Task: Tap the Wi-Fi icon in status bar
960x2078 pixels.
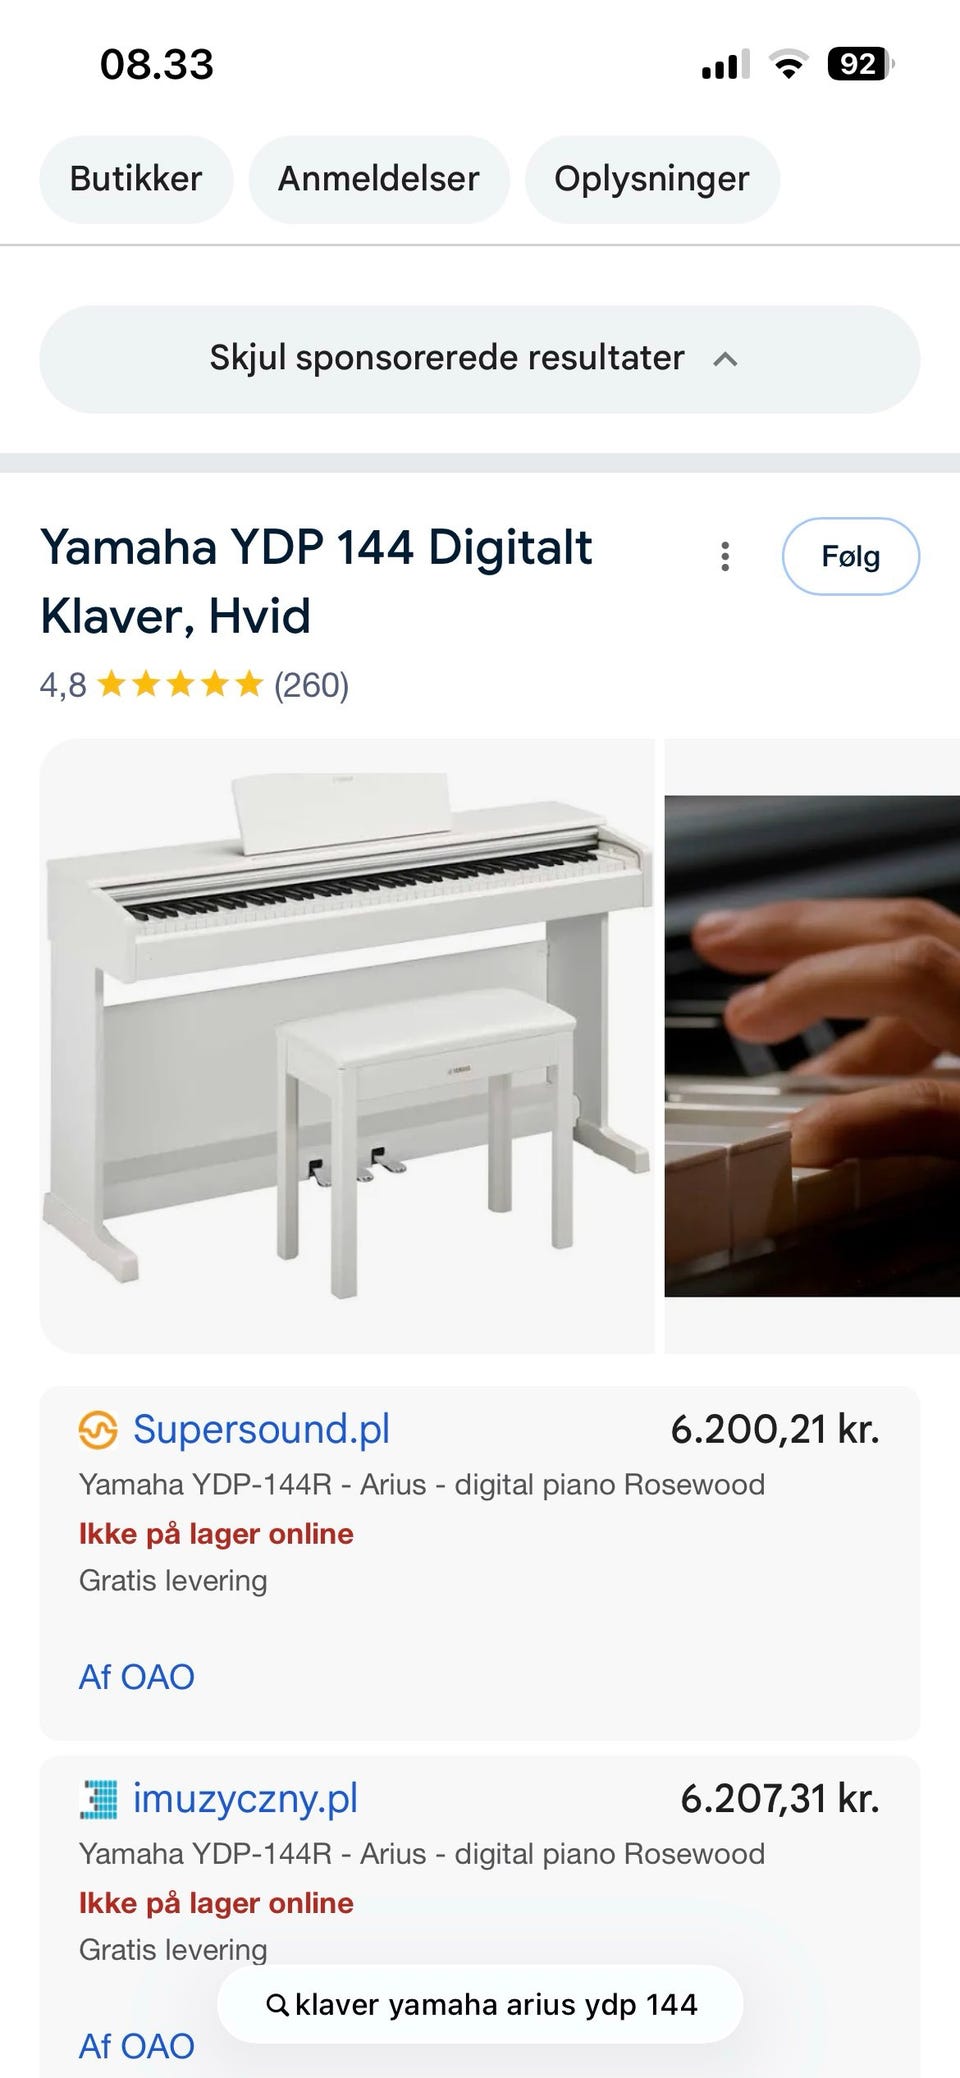Action: point(788,65)
